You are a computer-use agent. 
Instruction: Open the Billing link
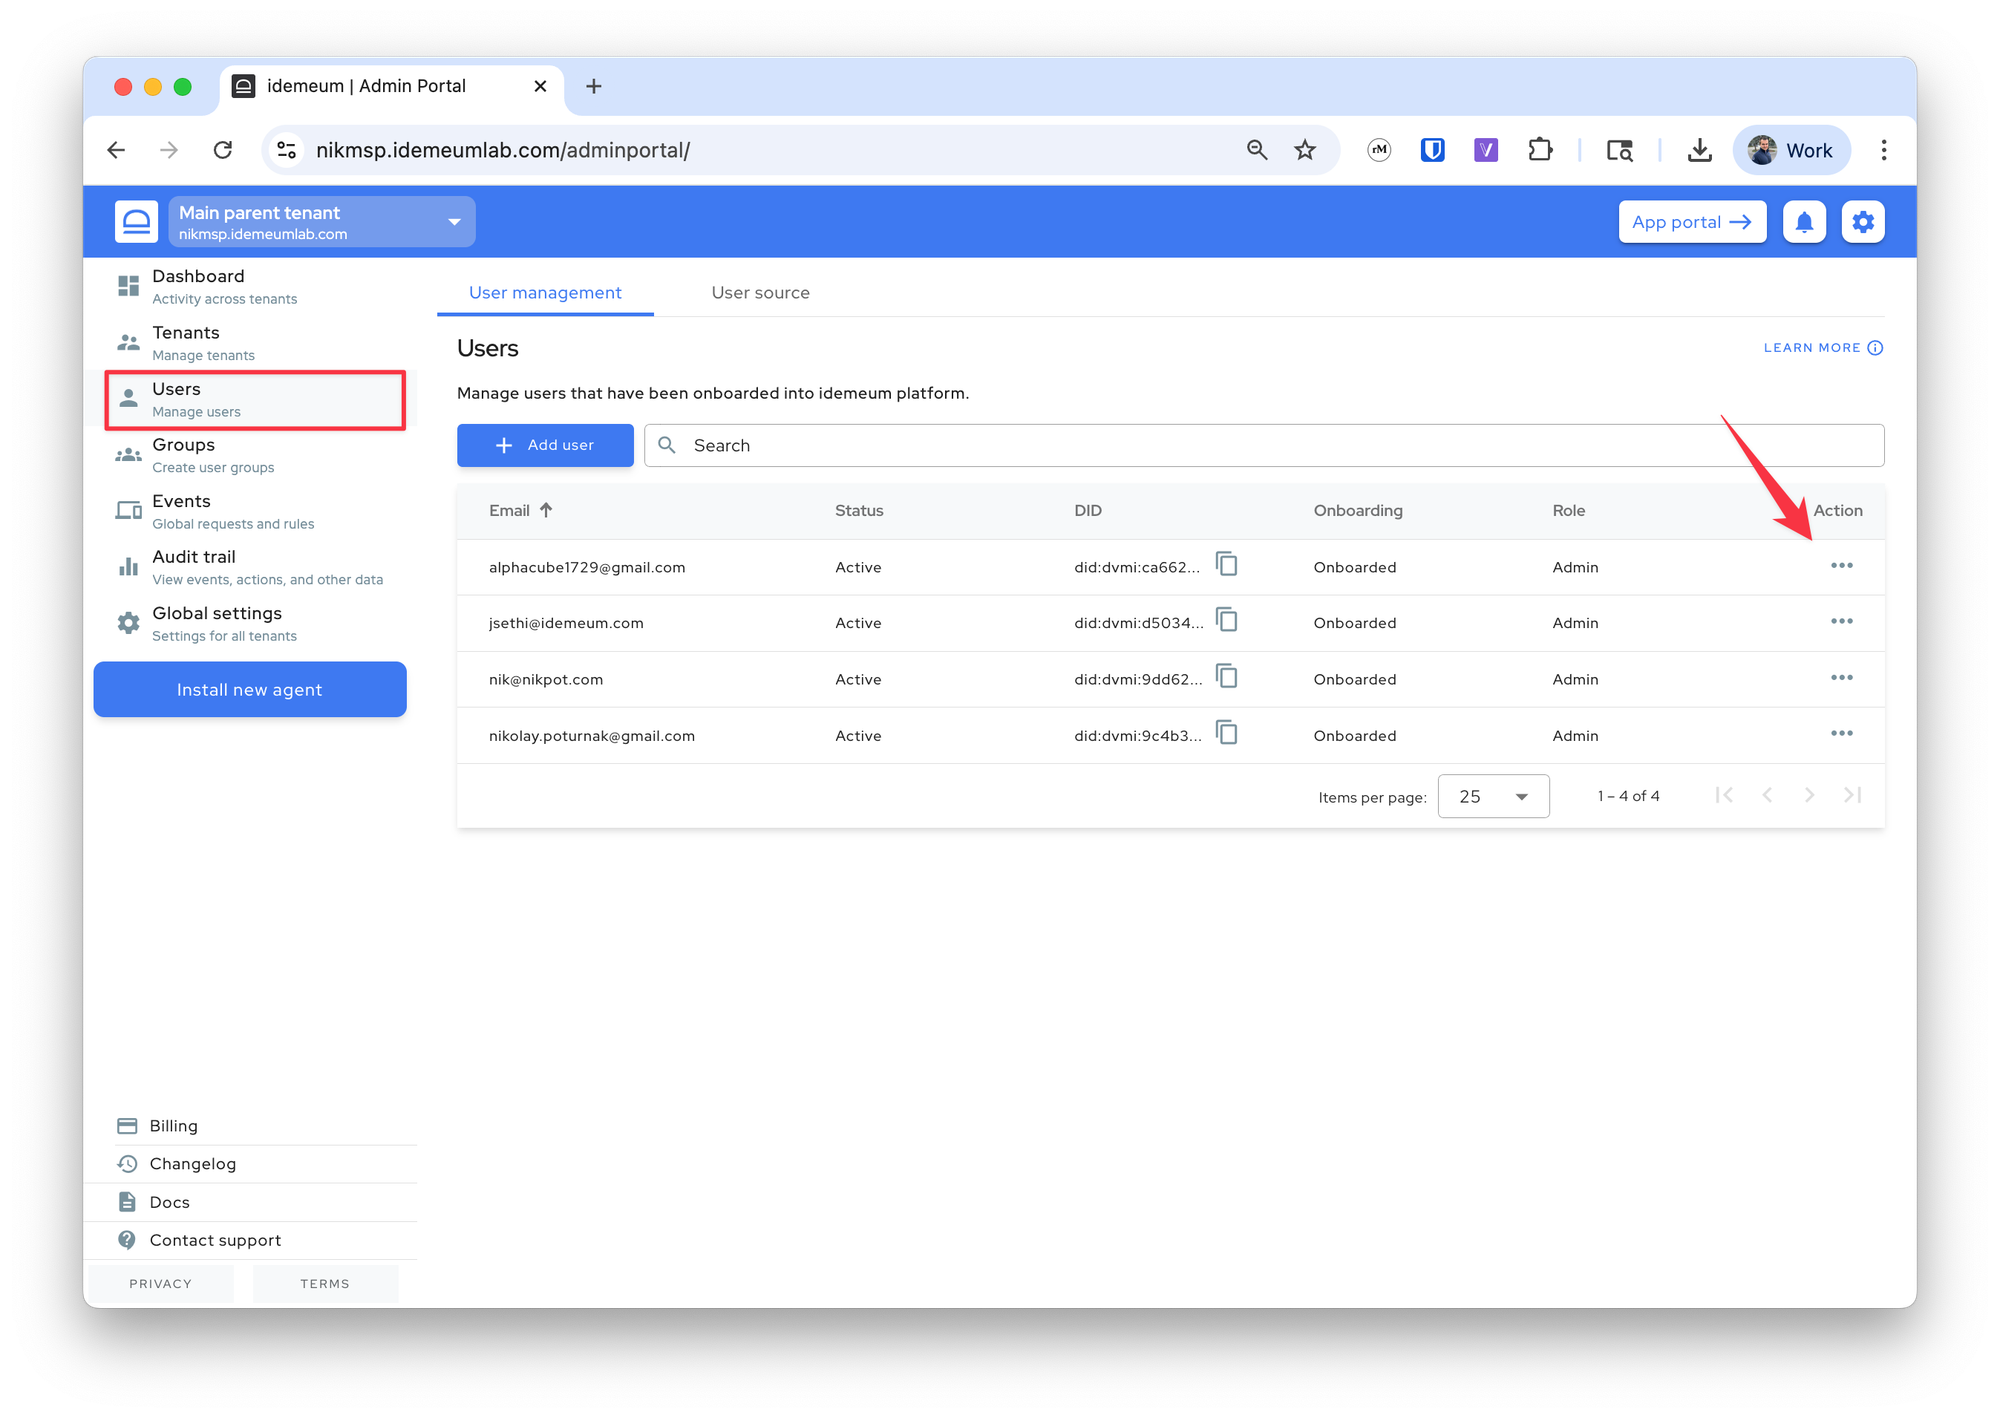click(172, 1126)
